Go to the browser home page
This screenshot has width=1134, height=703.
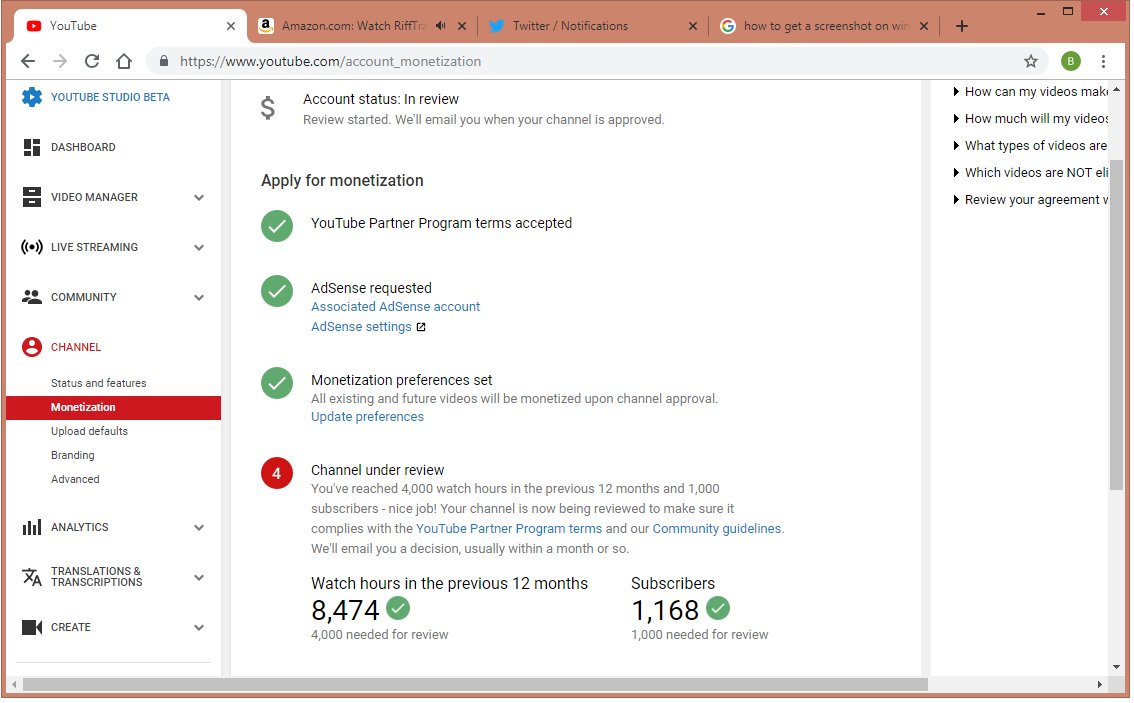point(124,61)
